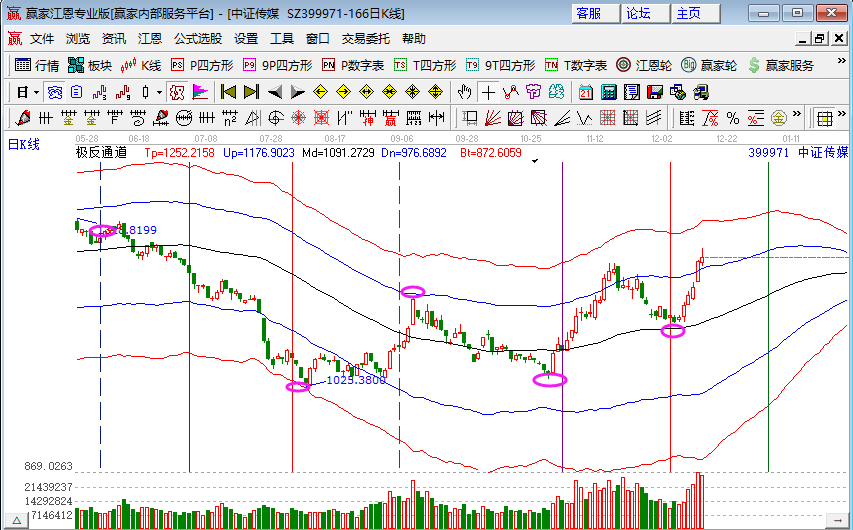Expand overflow chevron after grid icon
Screen dimensions: 853x530
point(842,114)
